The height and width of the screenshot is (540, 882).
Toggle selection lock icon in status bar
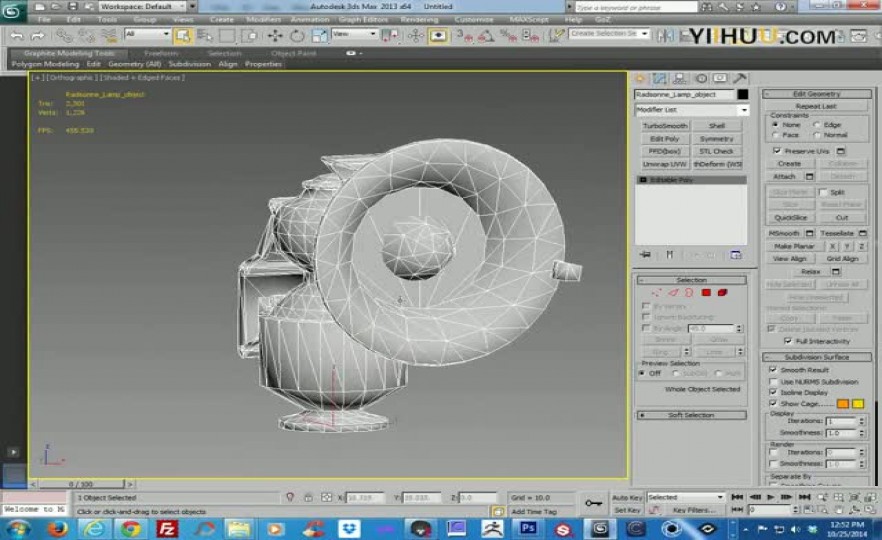pos(308,498)
